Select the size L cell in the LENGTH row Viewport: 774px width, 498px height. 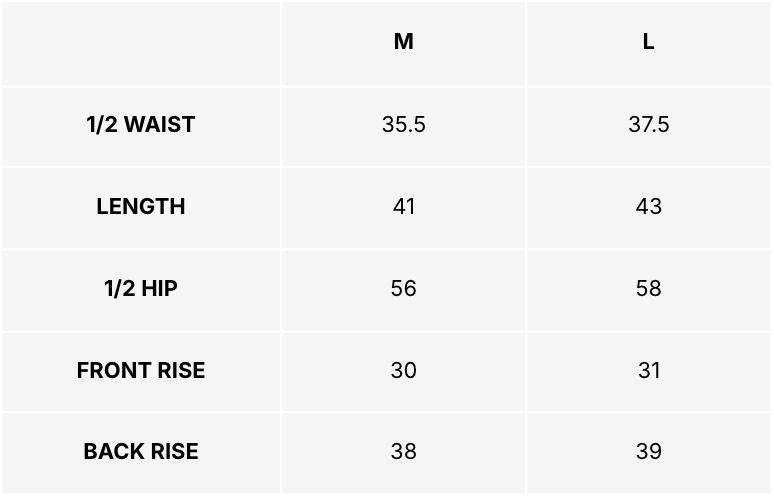(648, 207)
